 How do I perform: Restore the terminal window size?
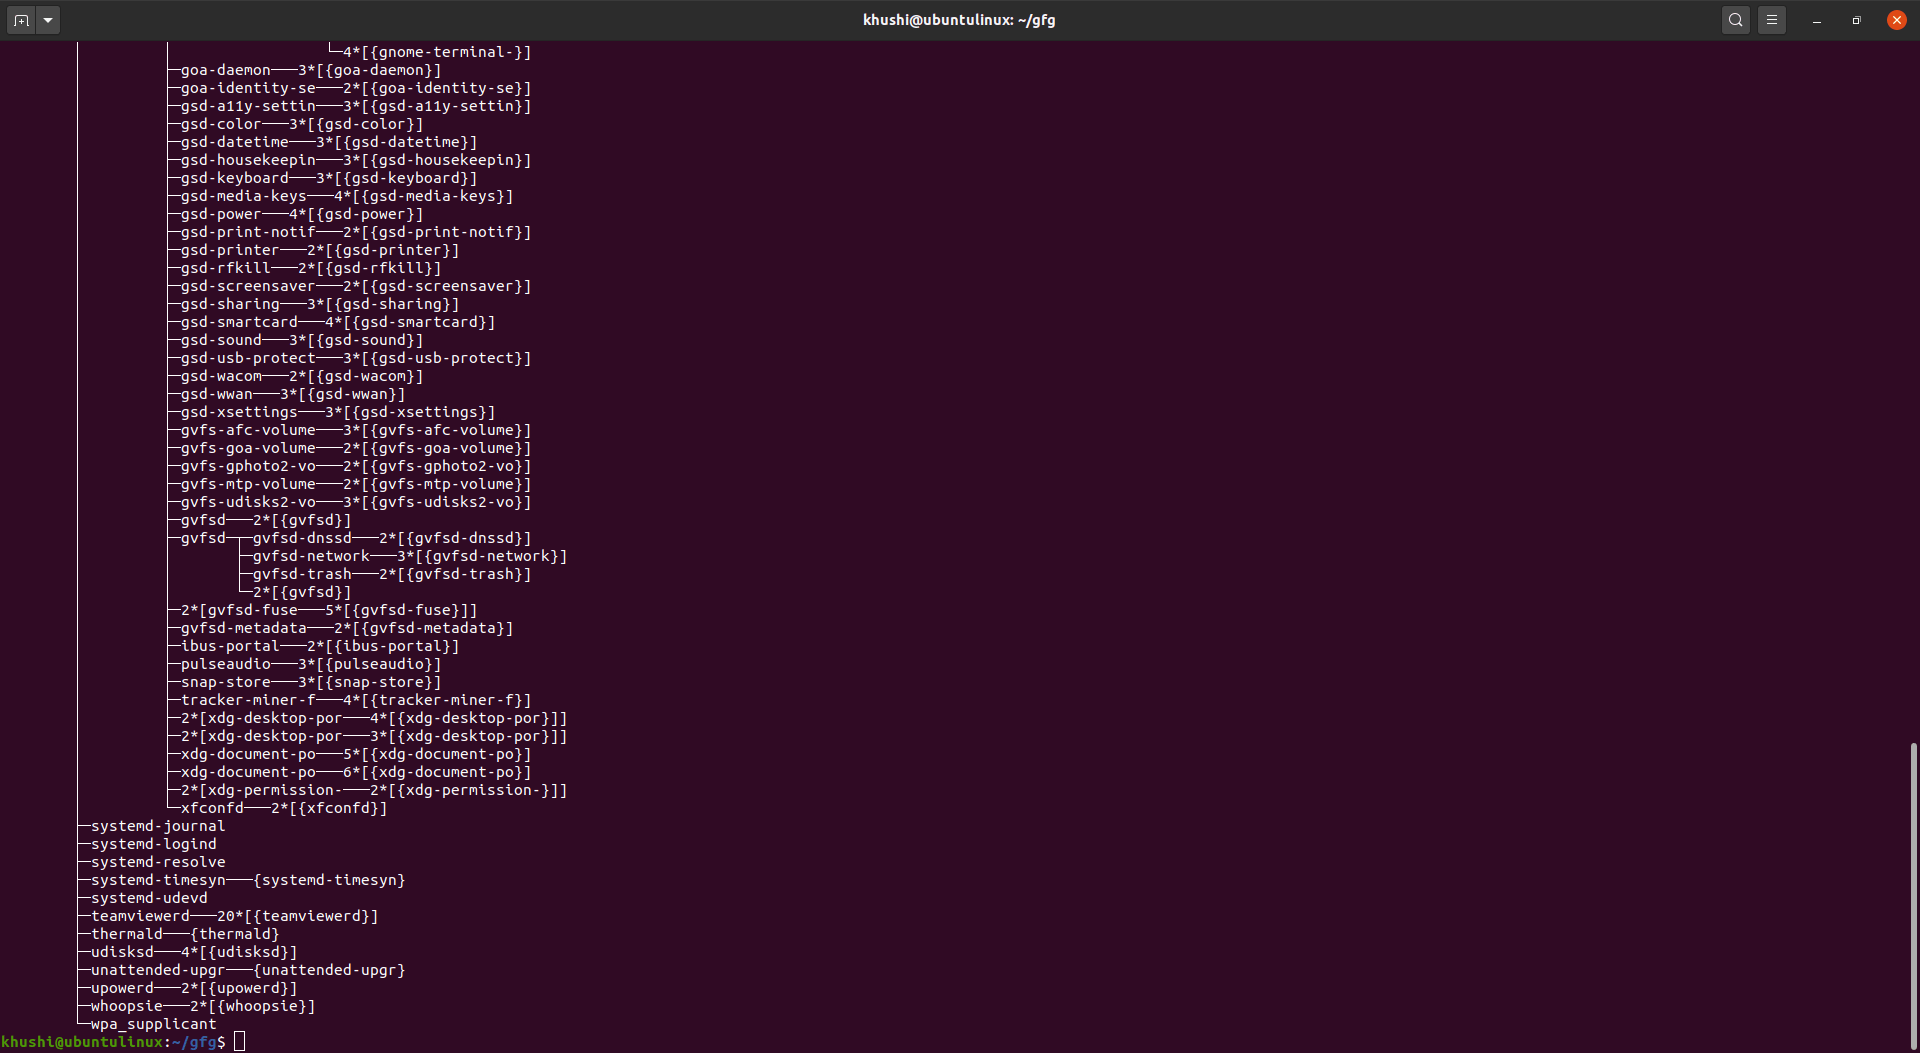[x=1856, y=19]
